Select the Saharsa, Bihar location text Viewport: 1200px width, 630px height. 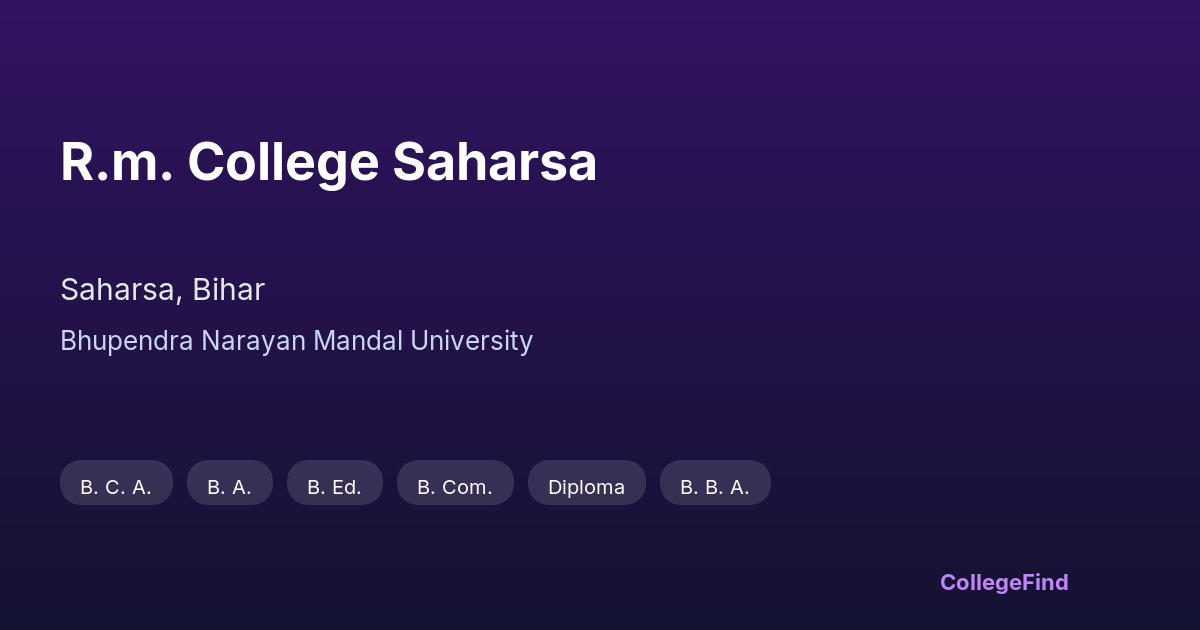pyautogui.click(x=162, y=290)
